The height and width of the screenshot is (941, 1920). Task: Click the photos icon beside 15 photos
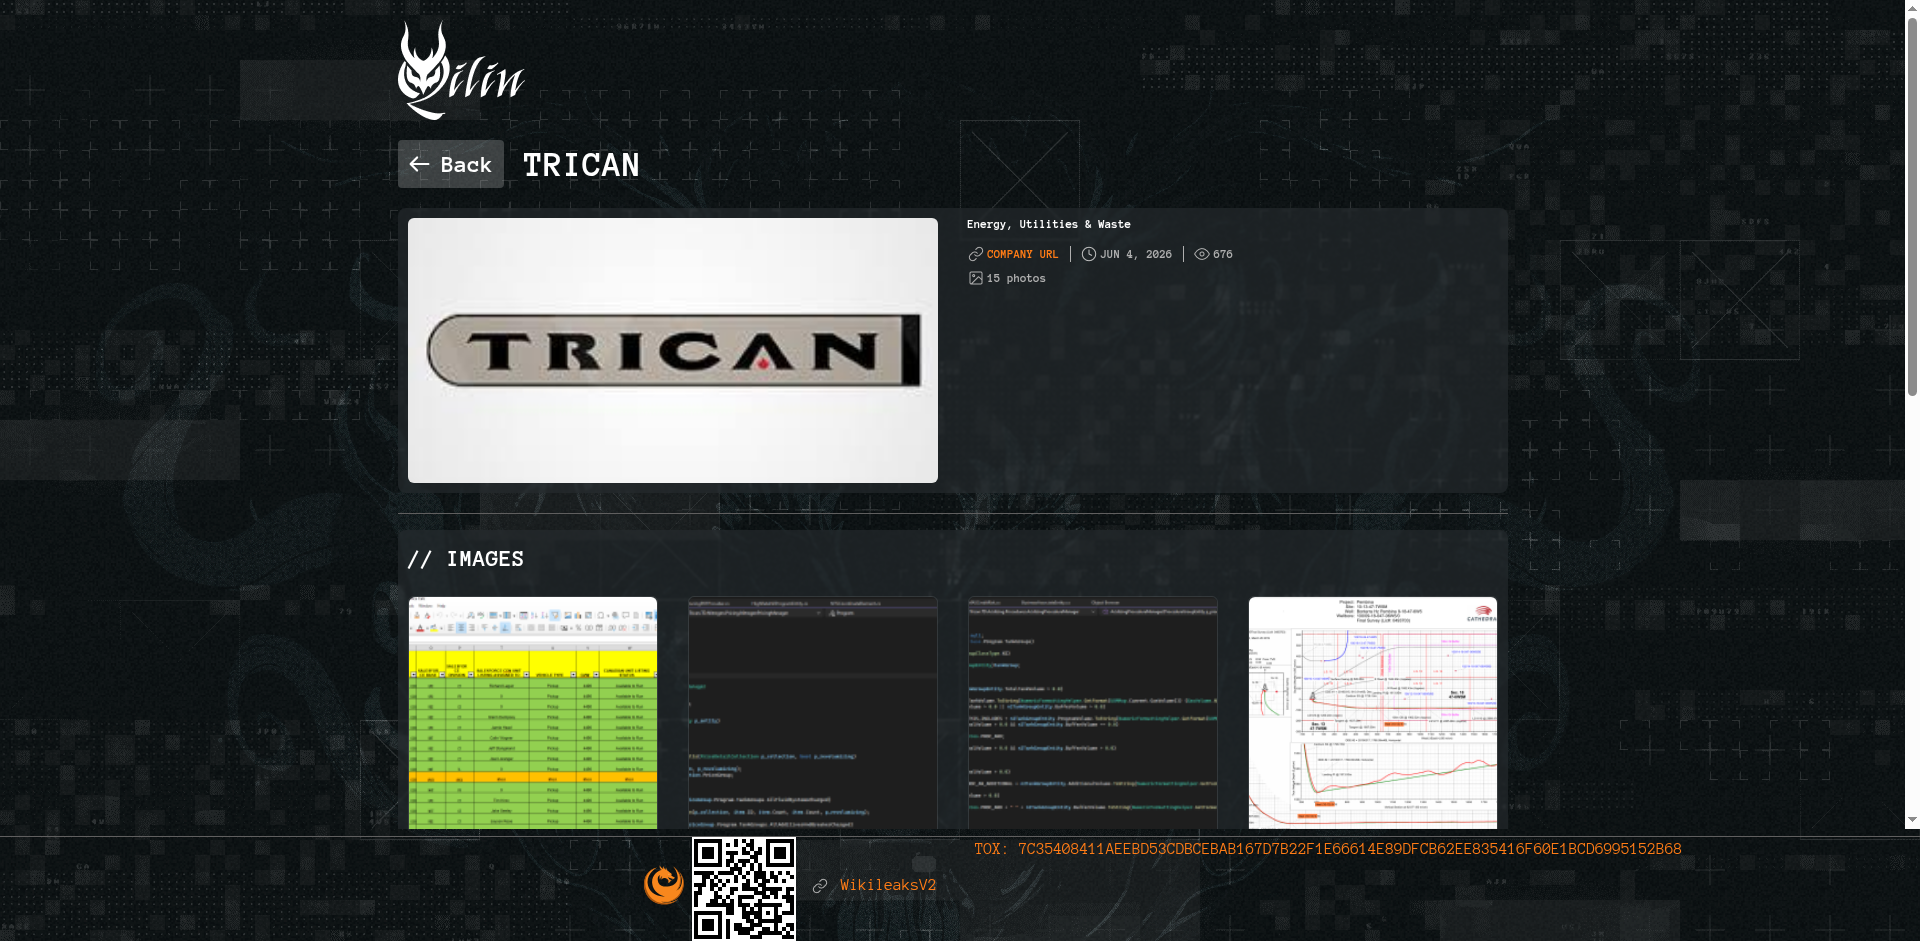976,278
